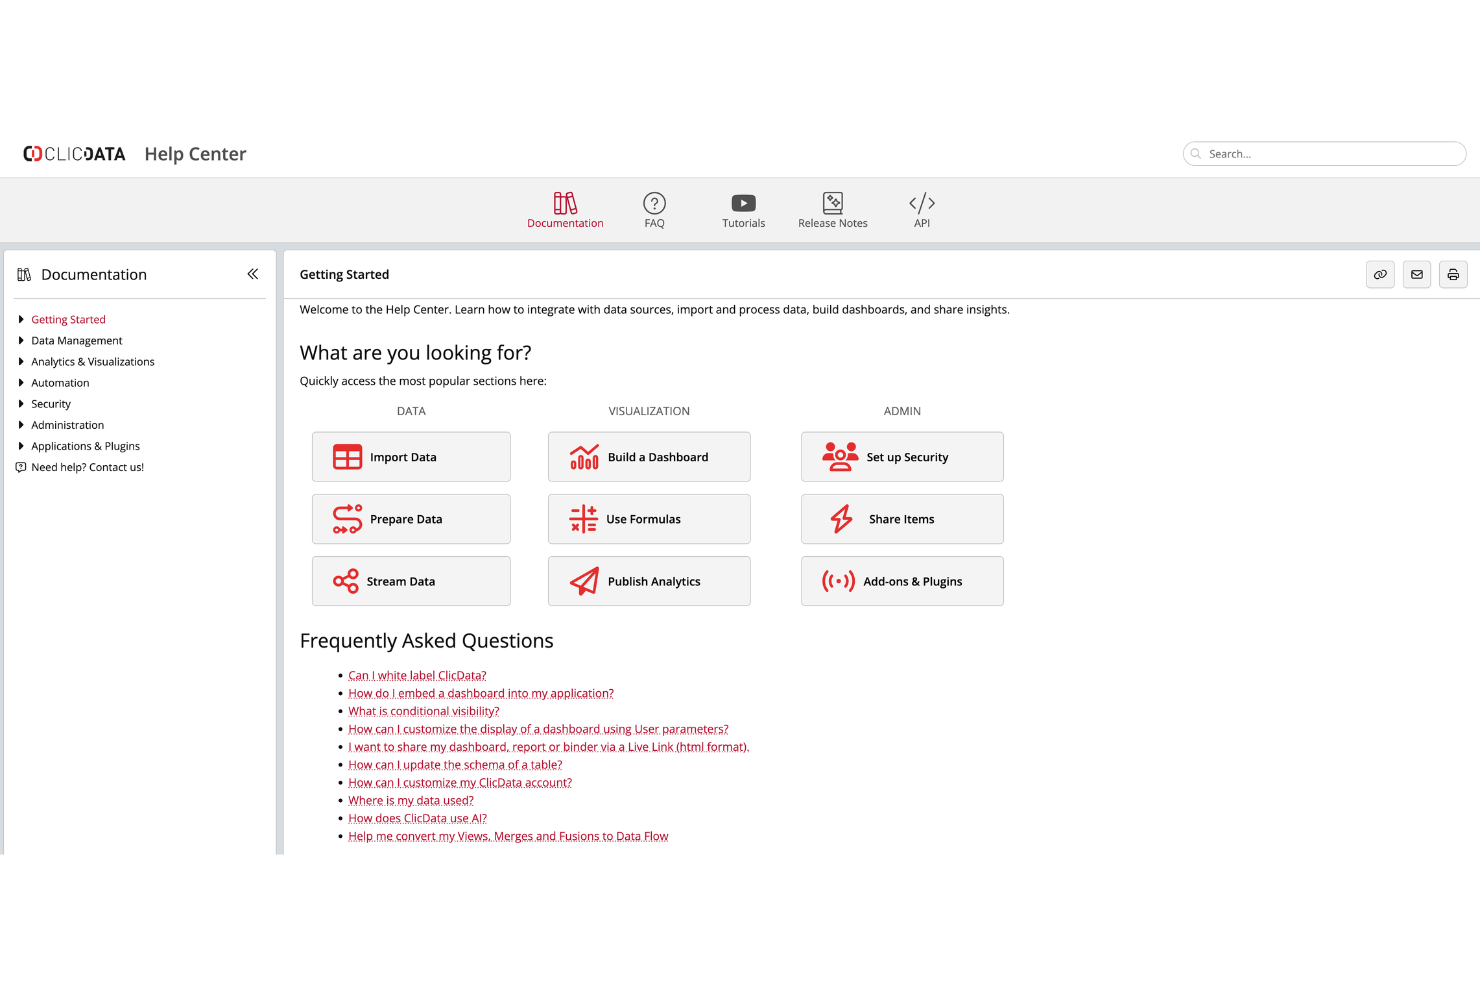This screenshot has width=1480, height=987.
Task: Open the Publish Analytics button
Action: pyautogui.click(x=649, y=581)
